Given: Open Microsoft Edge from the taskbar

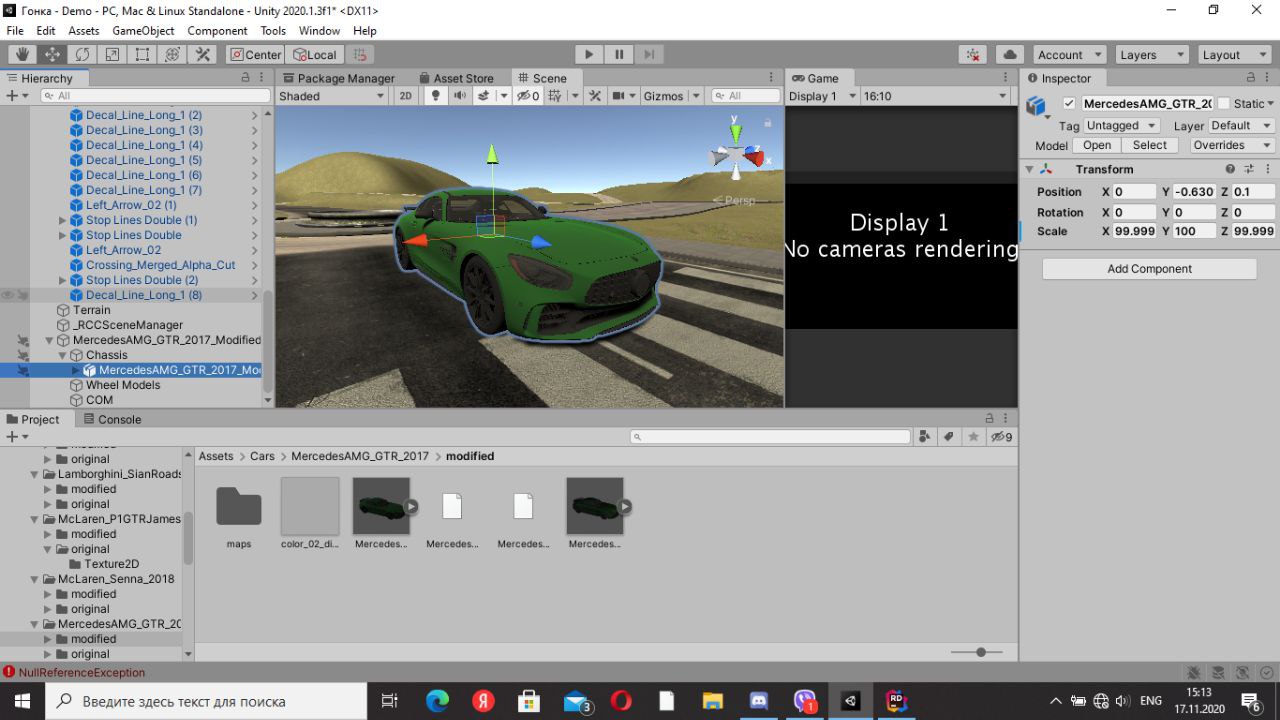Looking at the screenshot, I should click(437, 701).
